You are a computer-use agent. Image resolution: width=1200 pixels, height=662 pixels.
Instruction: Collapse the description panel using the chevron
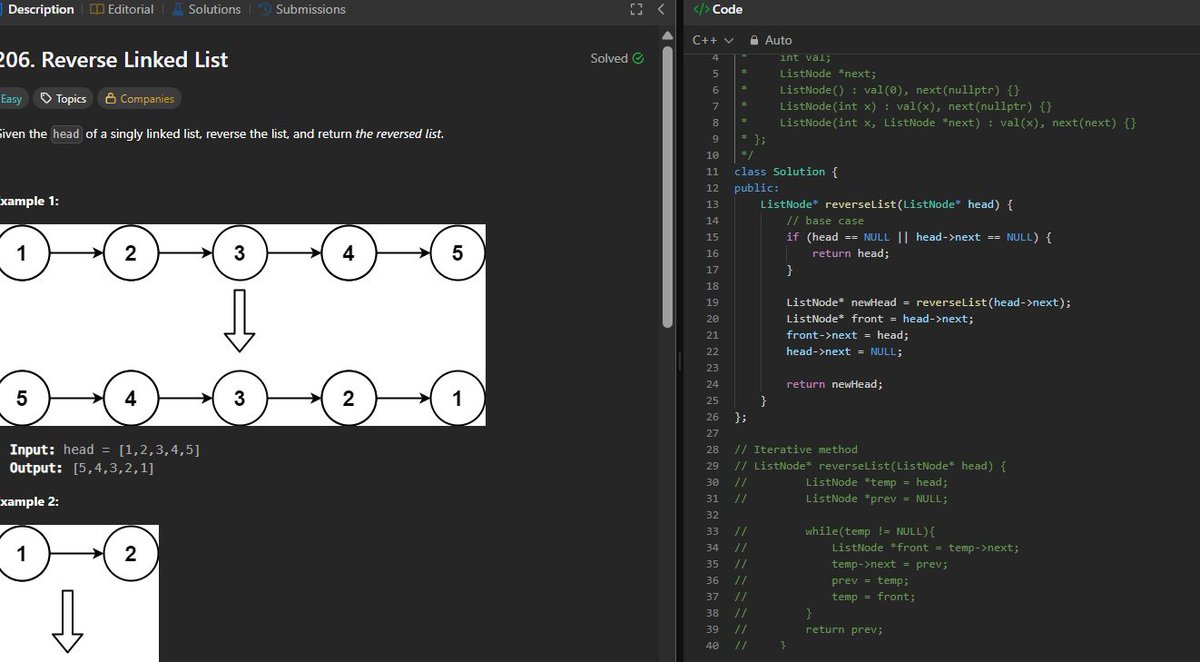click(659, 9)
